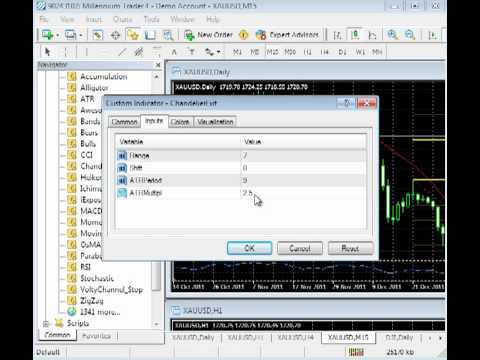Switch timeframe to H1

(307, 52)
